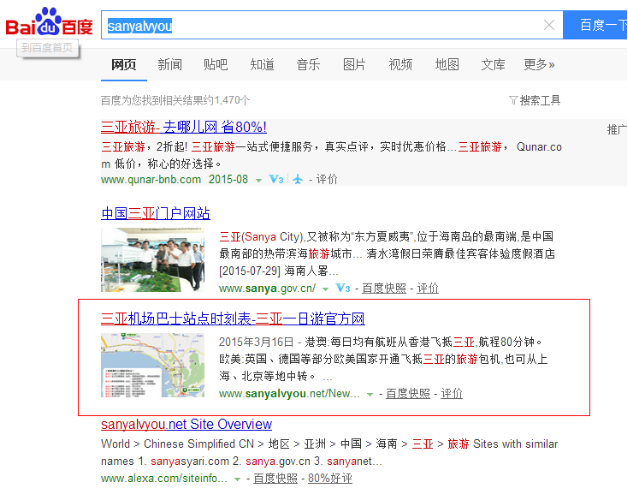Click the 到百度首页 tooltip
This screenshot has height=494, width=628.
coord(47,48)
